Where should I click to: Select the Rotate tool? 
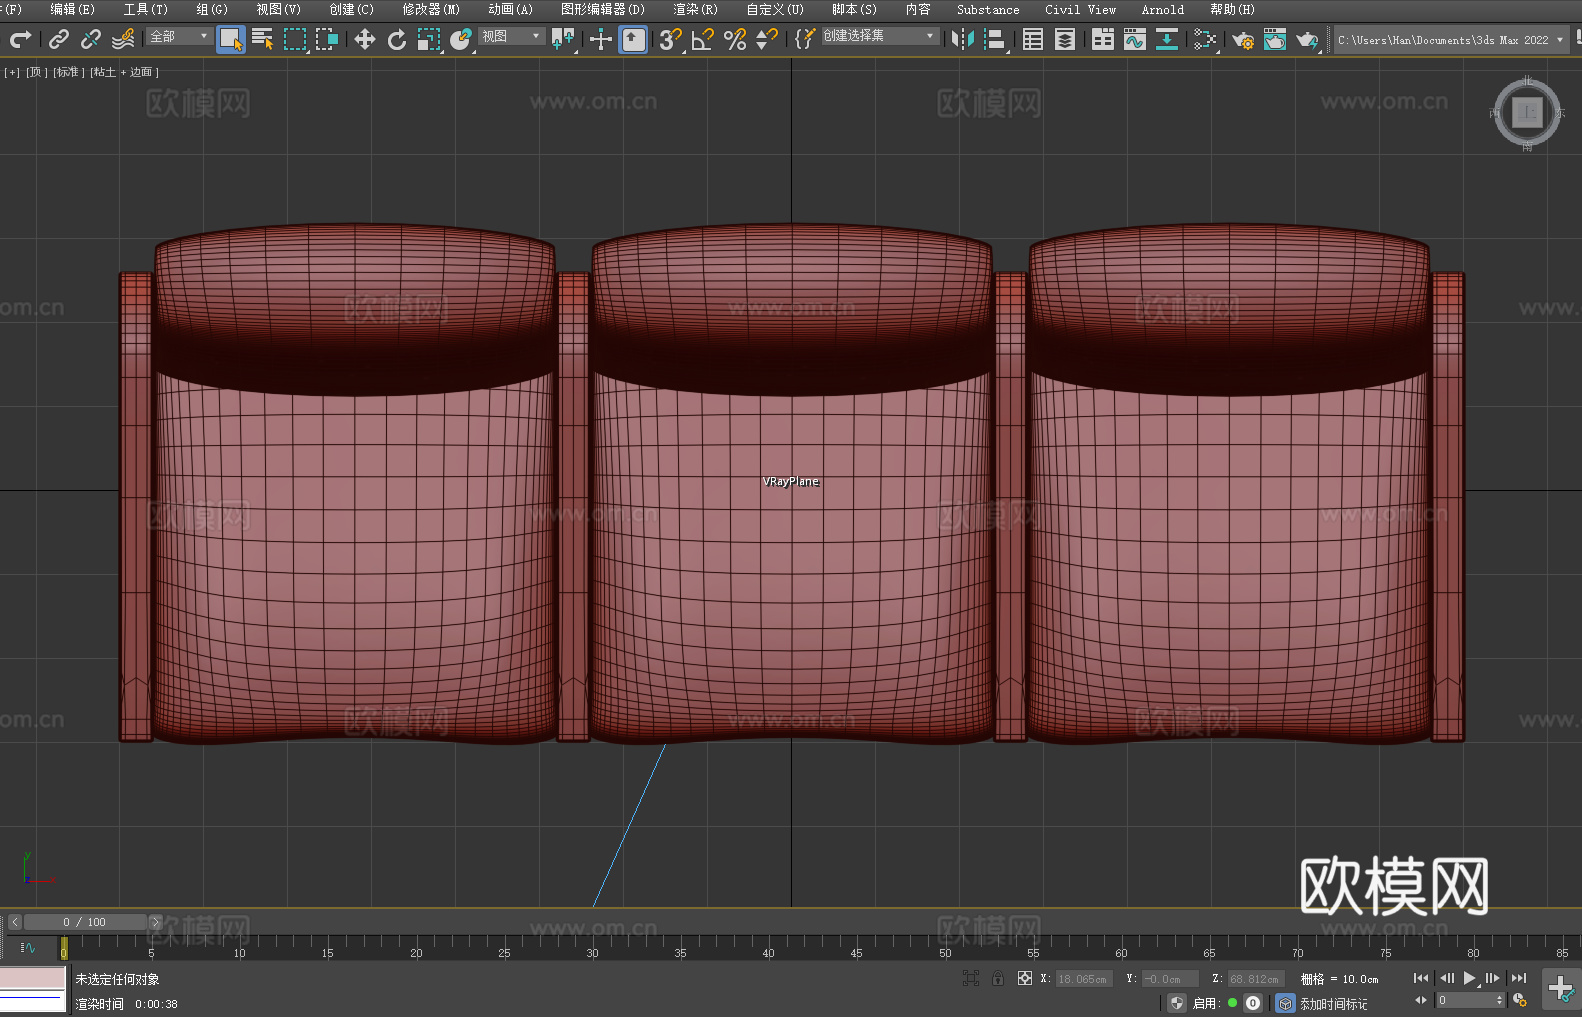point(397,39)
